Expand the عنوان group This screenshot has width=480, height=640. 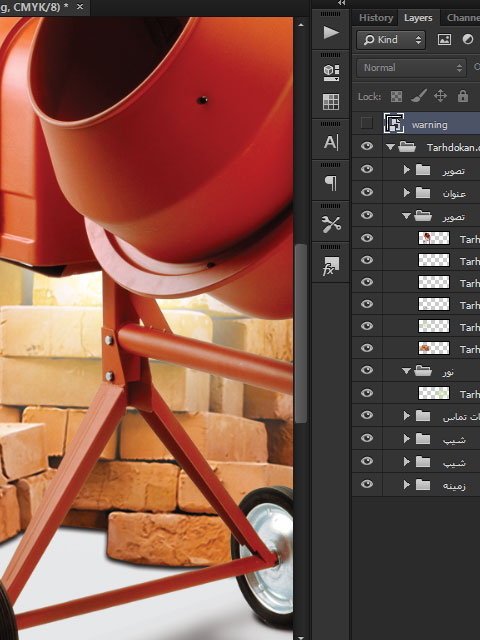pos(407,192)
